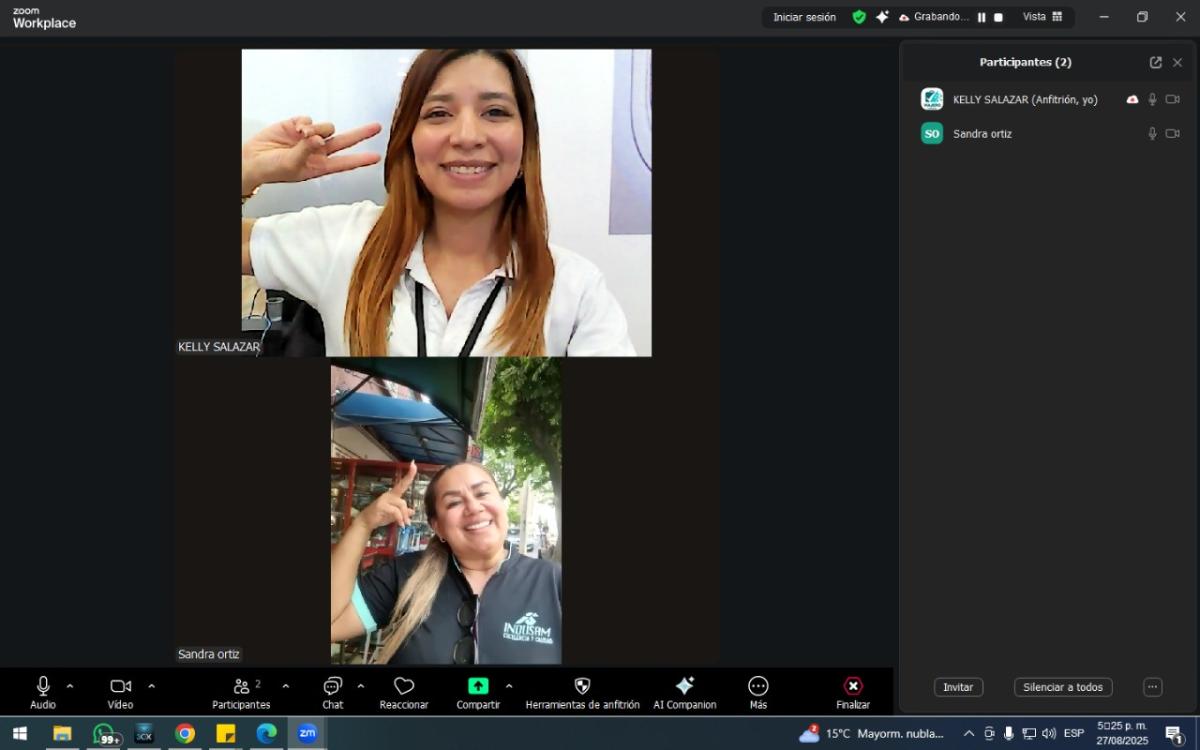
Task: Open the Chat icon in toolbar
Action: (x=332, y=687)
